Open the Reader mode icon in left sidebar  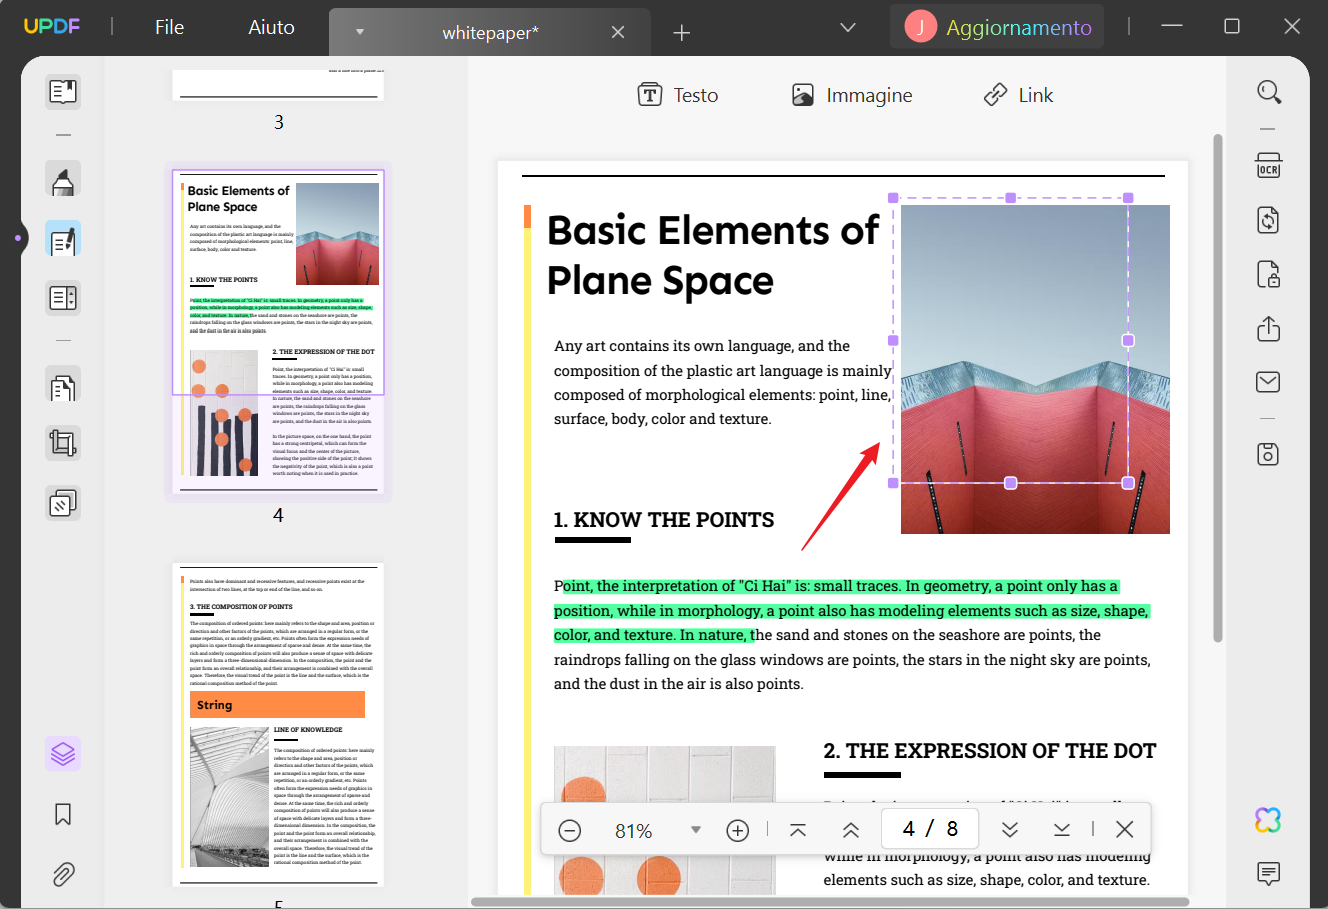63,92
